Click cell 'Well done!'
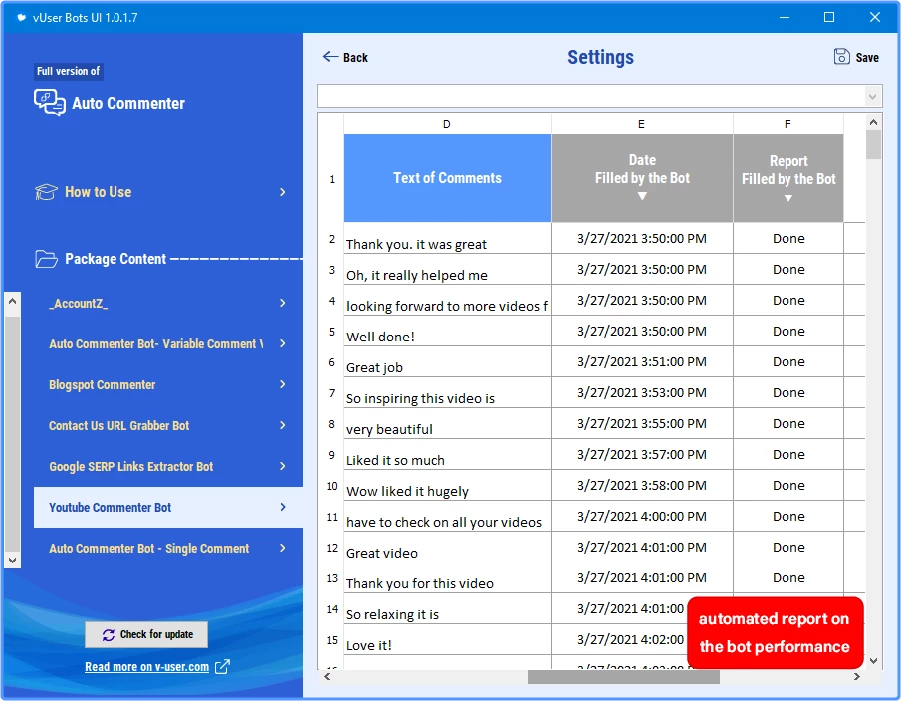 pos(447,332)
